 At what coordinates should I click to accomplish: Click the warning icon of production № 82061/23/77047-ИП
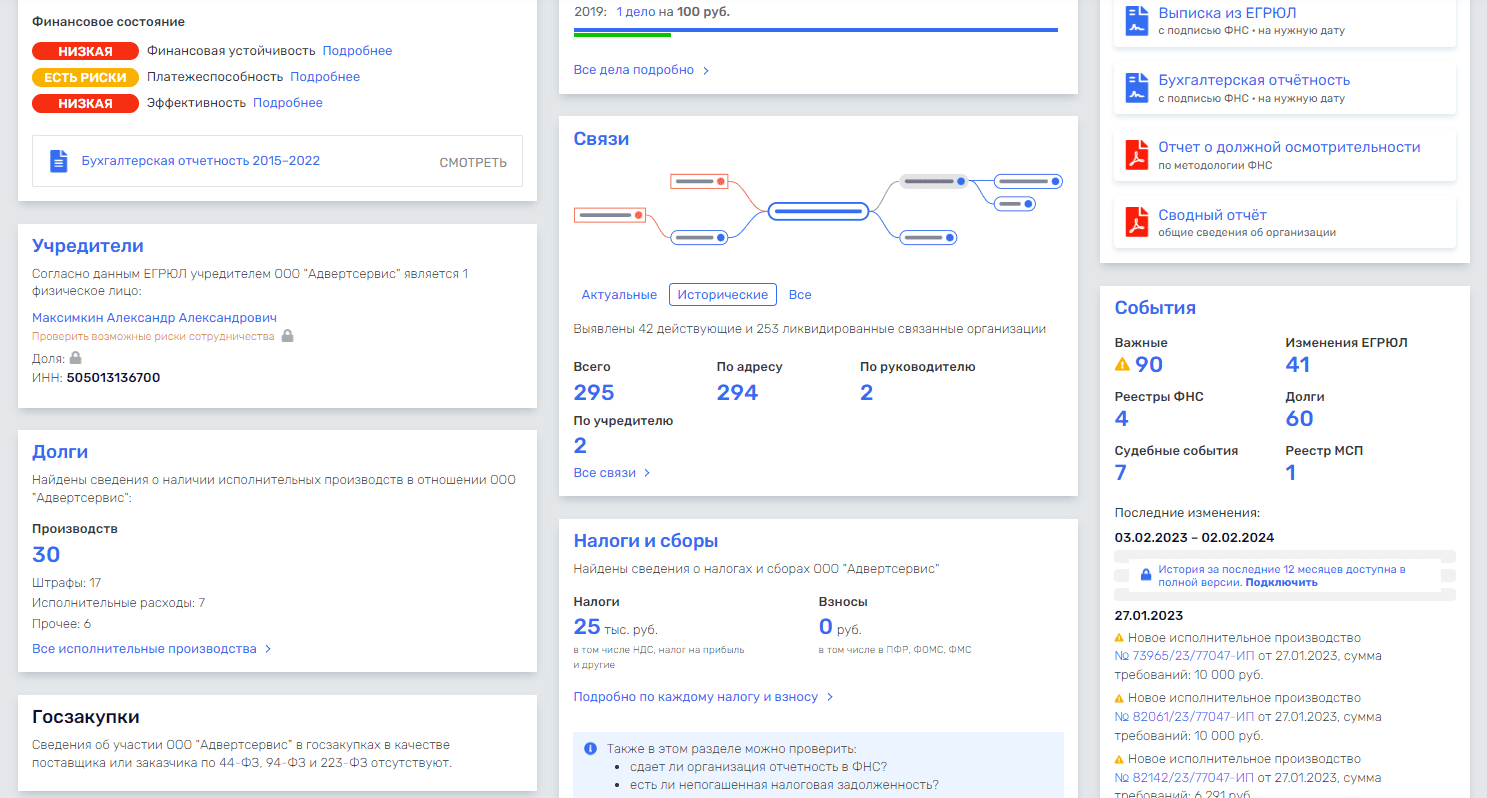1120,698
